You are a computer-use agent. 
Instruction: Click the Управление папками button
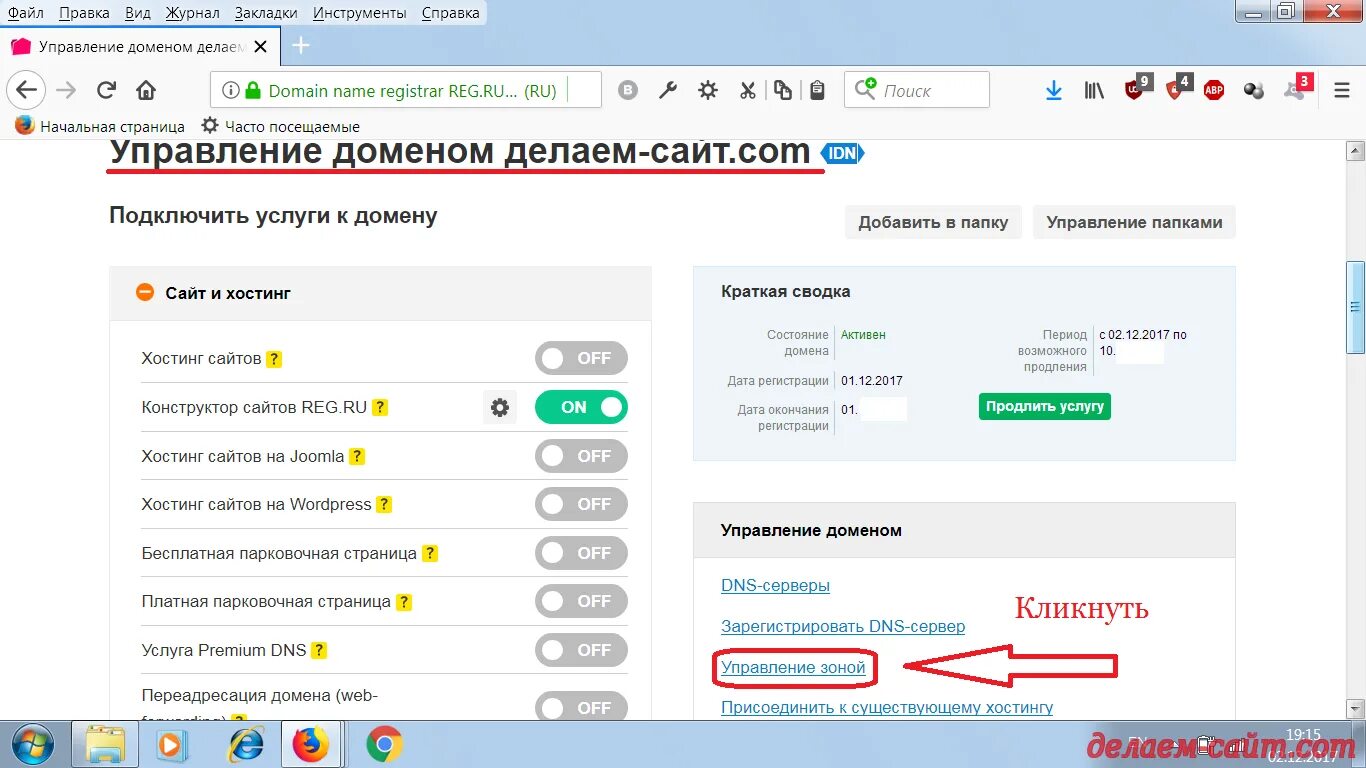coord(1135,222)
